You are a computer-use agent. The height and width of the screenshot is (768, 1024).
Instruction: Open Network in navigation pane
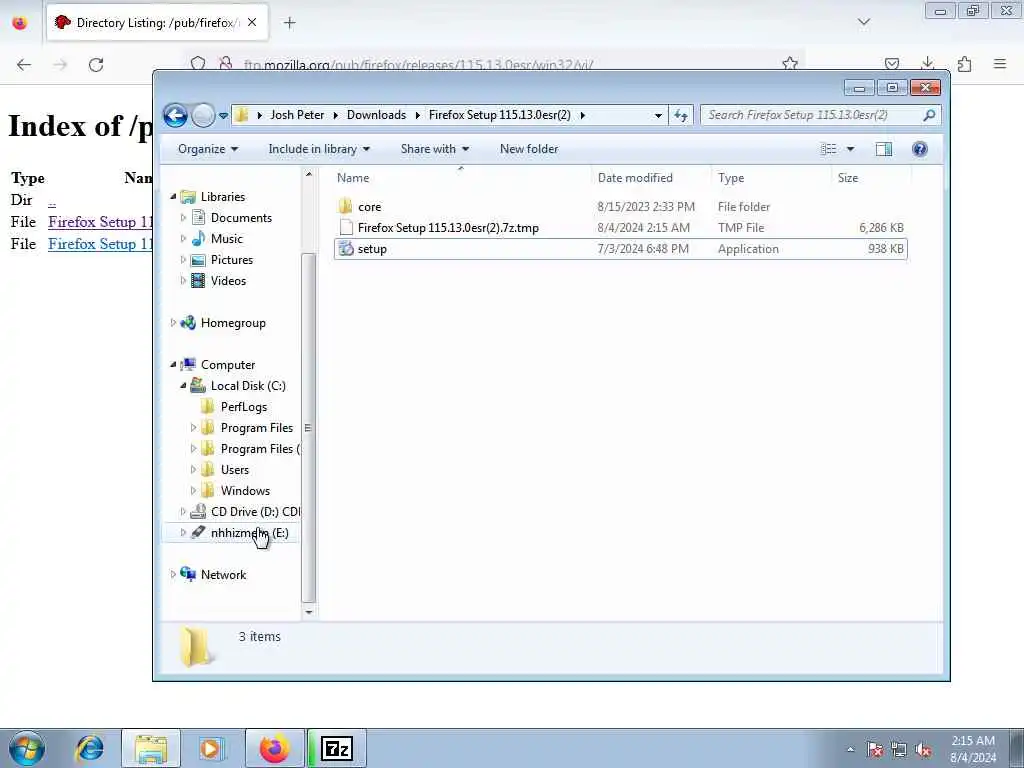[223, 575]
